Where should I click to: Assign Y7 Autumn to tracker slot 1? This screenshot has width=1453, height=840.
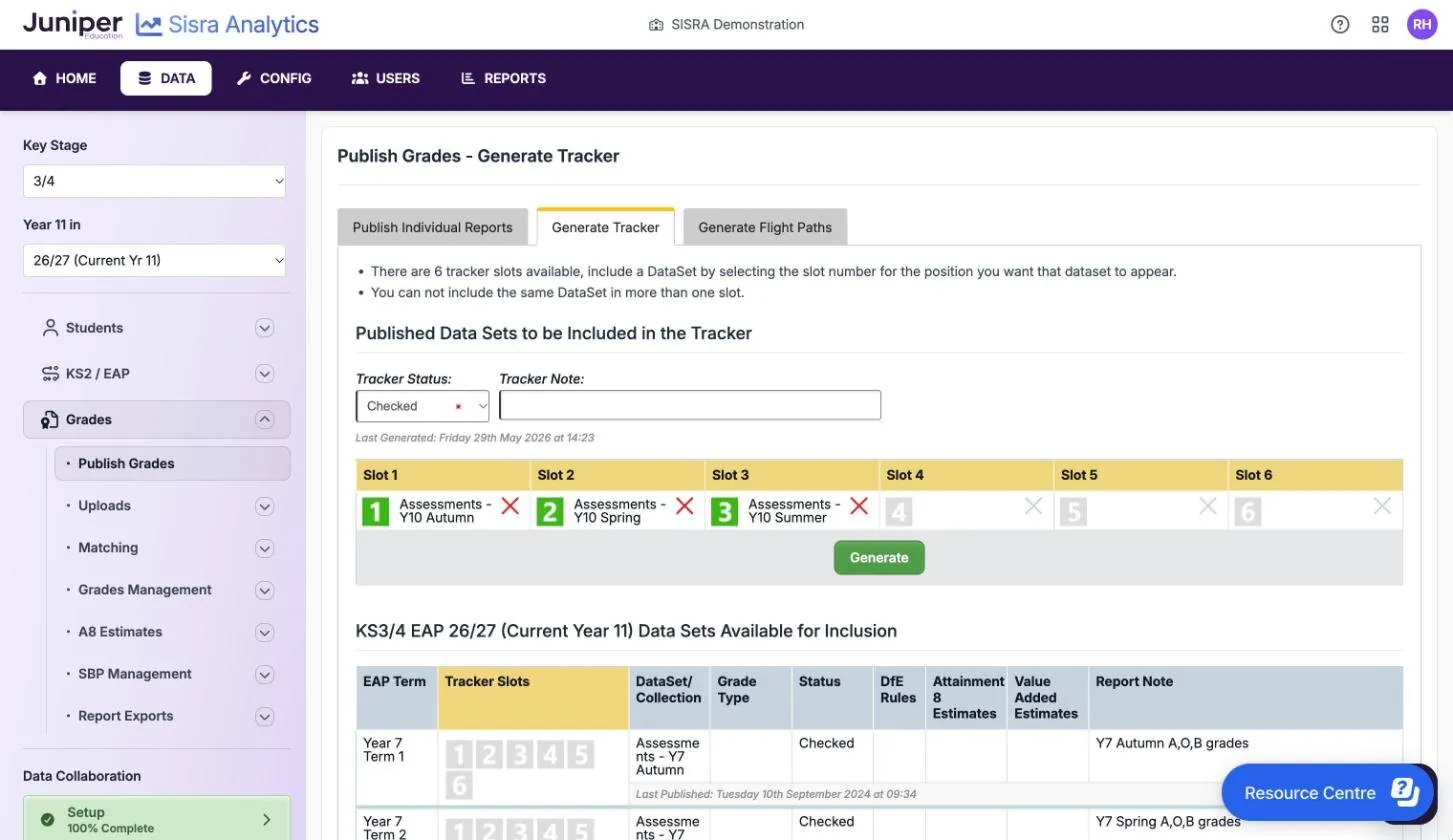point(458,754)
